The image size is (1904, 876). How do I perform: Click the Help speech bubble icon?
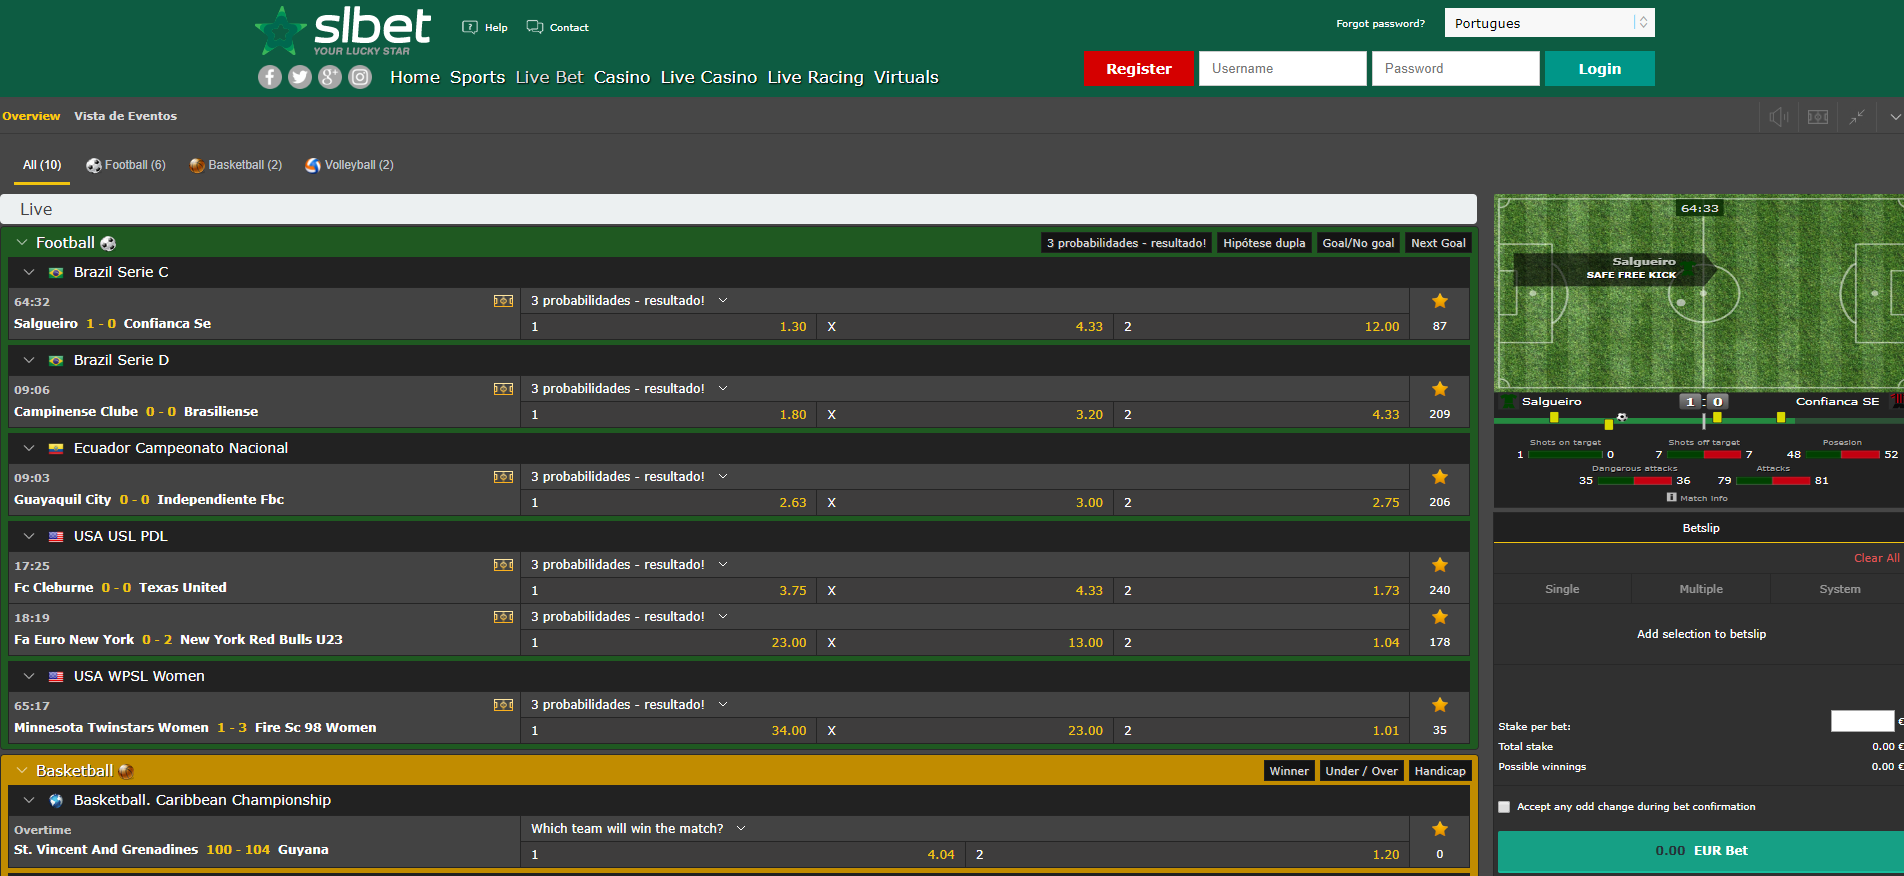click(470, 27)
